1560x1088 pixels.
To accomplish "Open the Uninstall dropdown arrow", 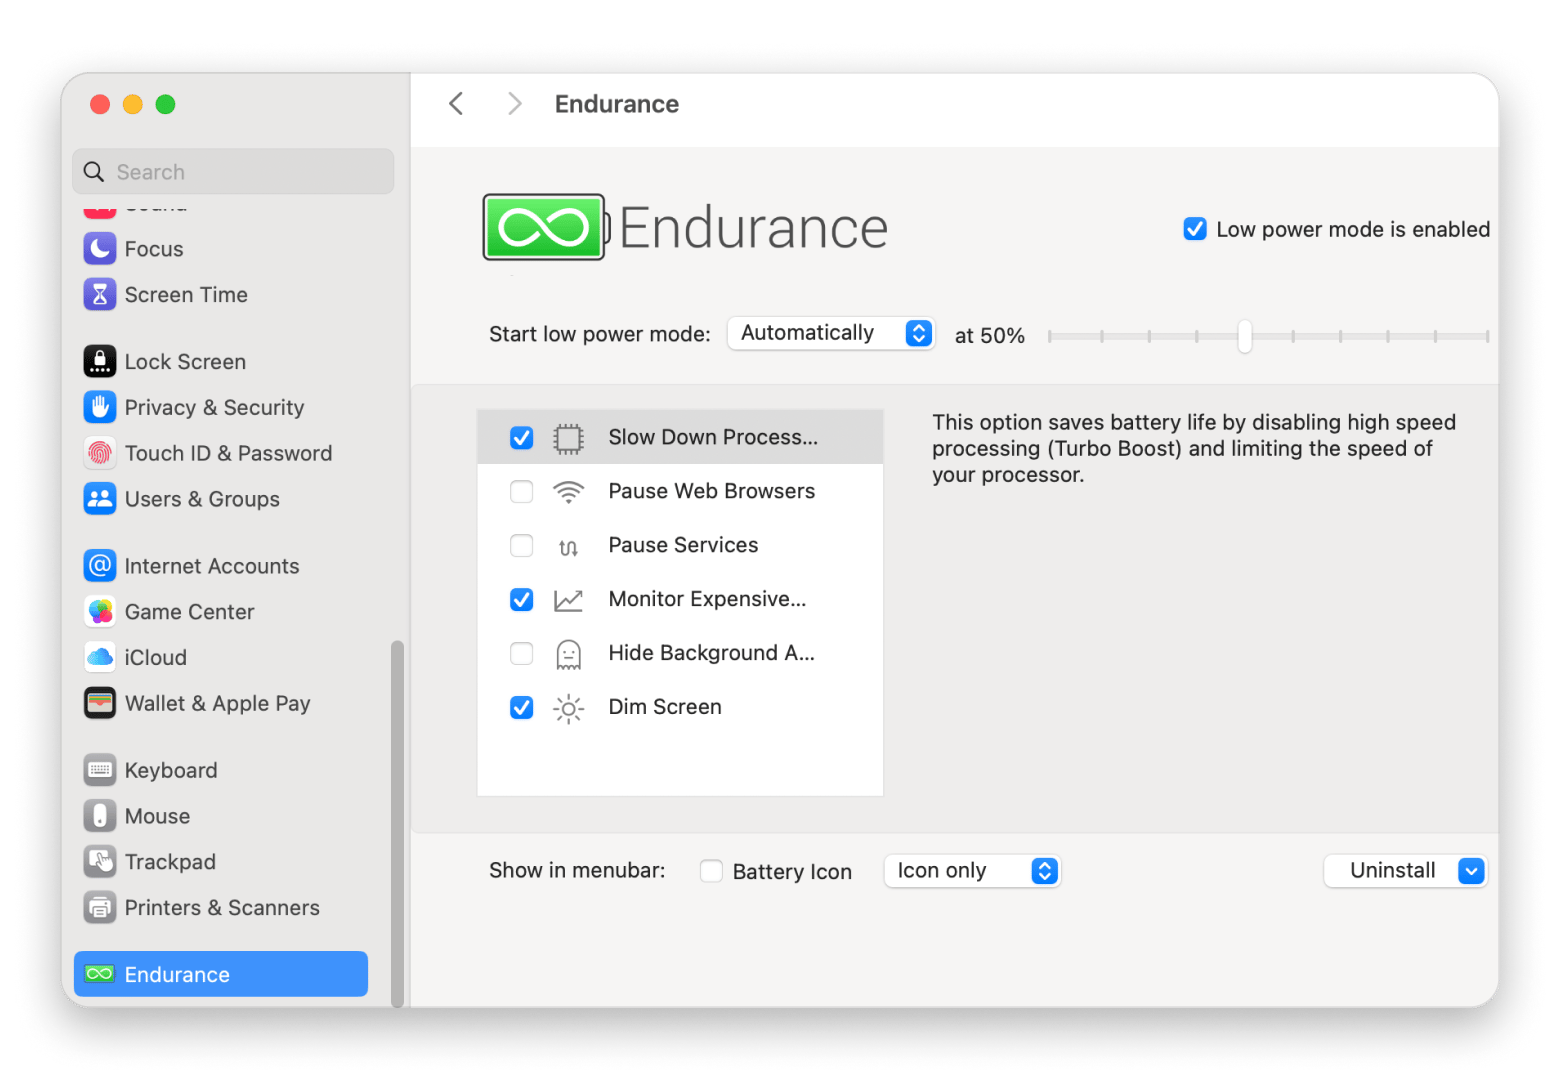I will pyautogui.click(x=1471, y=871).
